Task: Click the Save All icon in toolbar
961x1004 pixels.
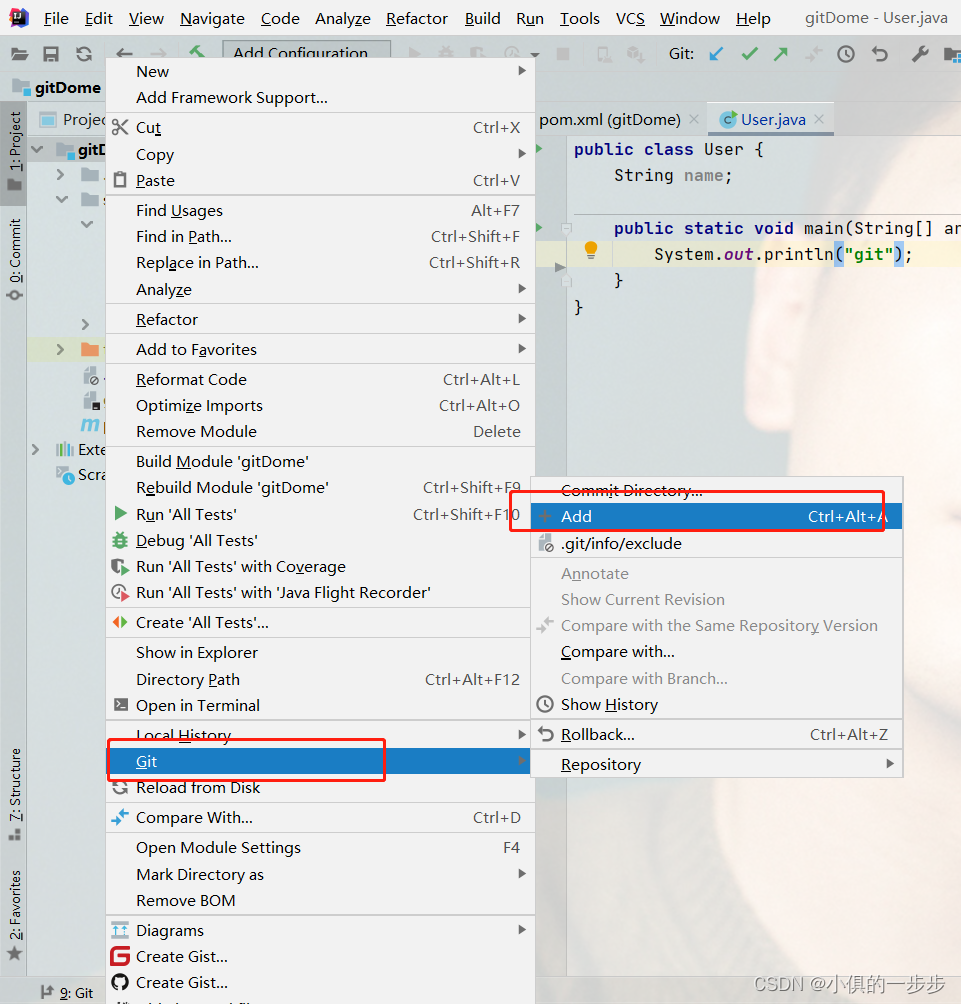Action: point(51,54)
